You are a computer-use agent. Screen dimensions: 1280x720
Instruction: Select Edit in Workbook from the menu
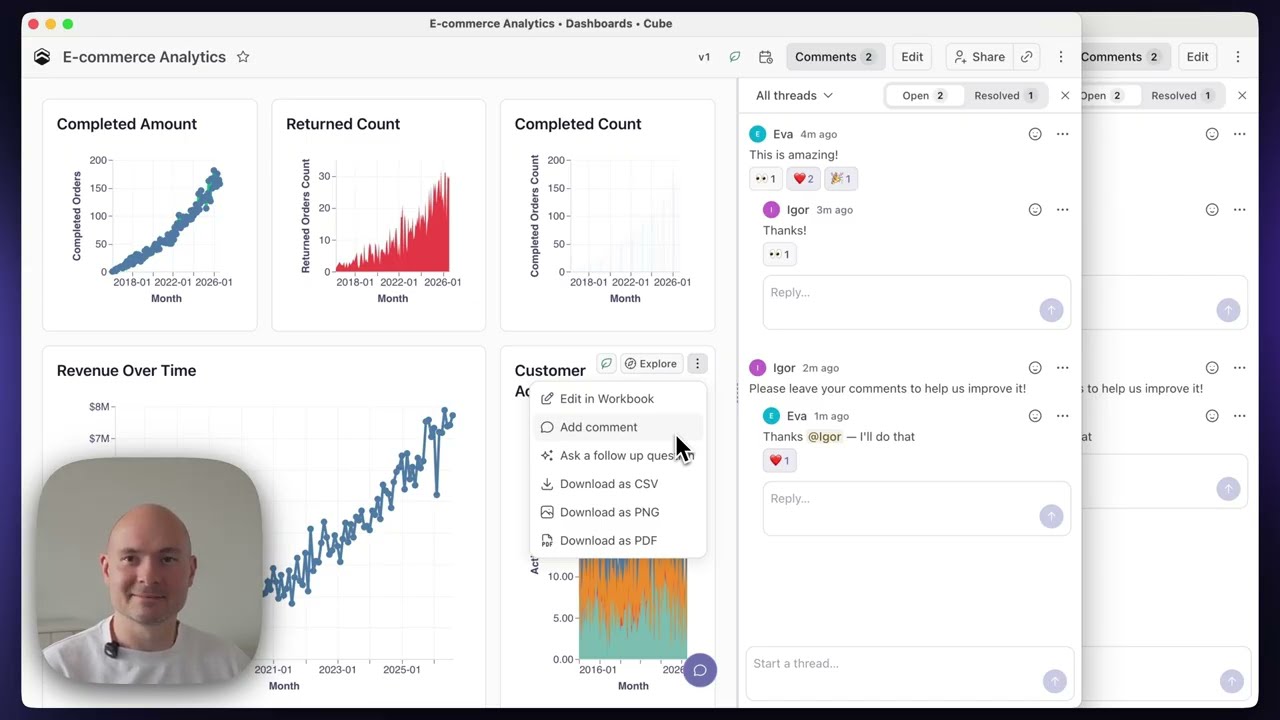(x=618, y=399)
